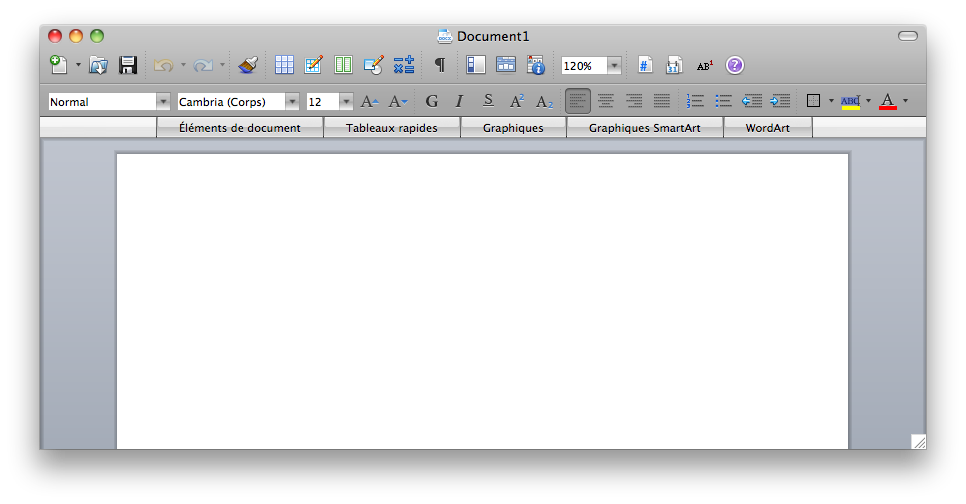Apply borders with square border icon
This screenshot has height=504, width=966.
[x=813, y=100]
